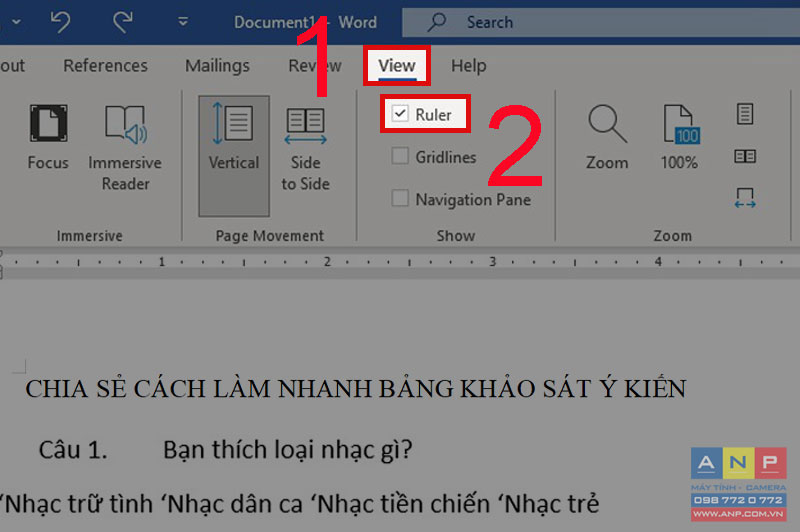Choose Page Width zoom view
The width and height of the screenshot is (800, 532).
(745, 197)
